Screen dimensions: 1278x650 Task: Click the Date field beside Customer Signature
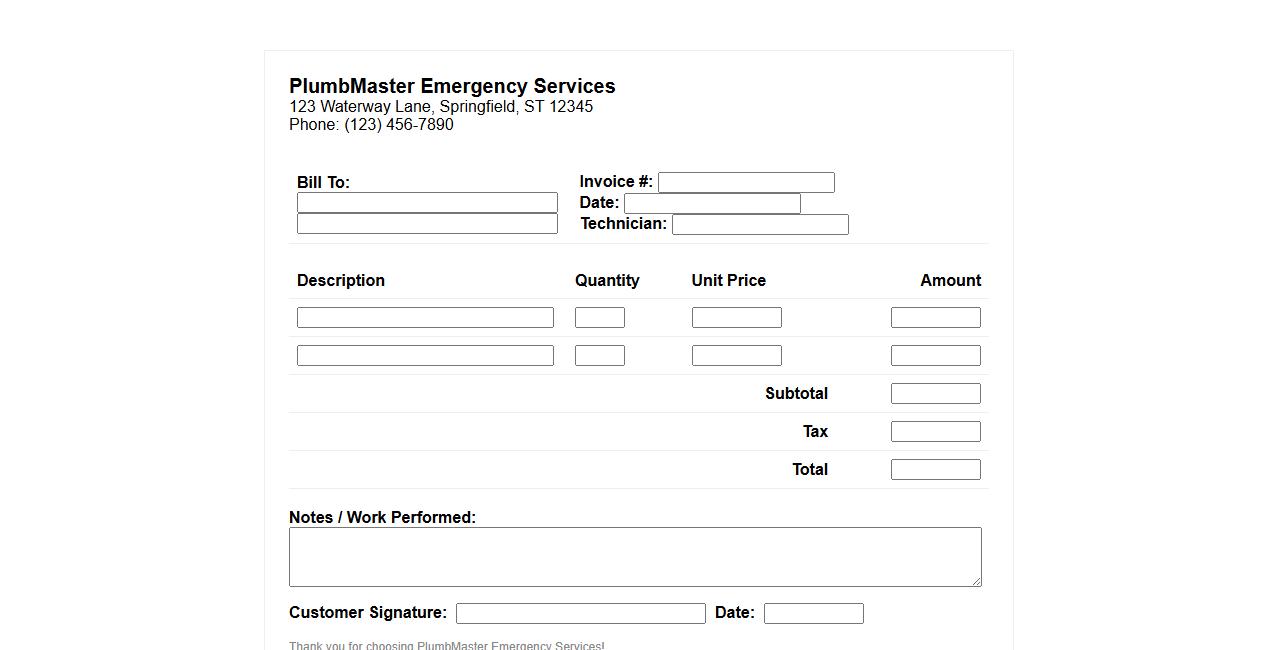click(814, 613)
